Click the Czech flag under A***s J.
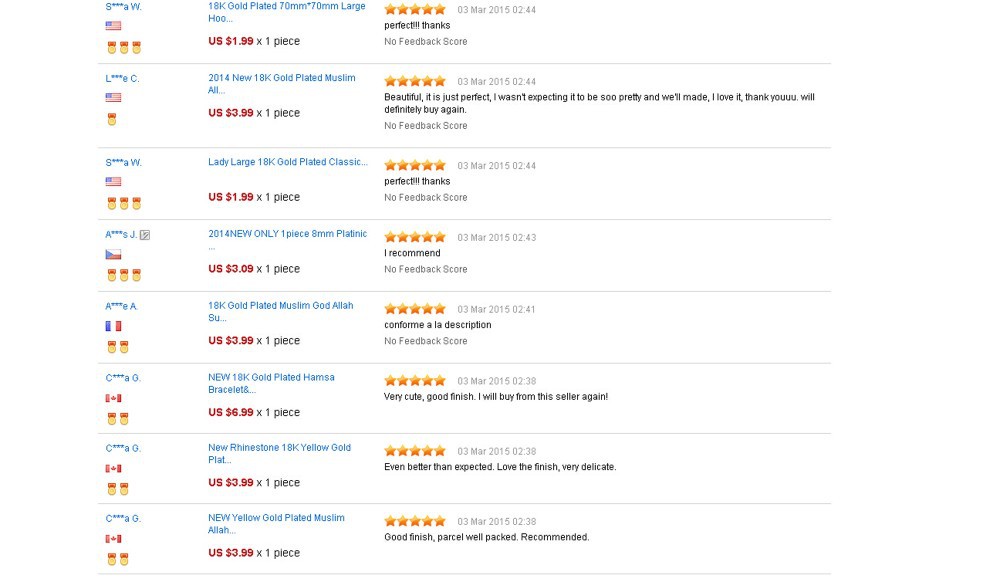1000x582 pixels. click(x=113, y=255)
